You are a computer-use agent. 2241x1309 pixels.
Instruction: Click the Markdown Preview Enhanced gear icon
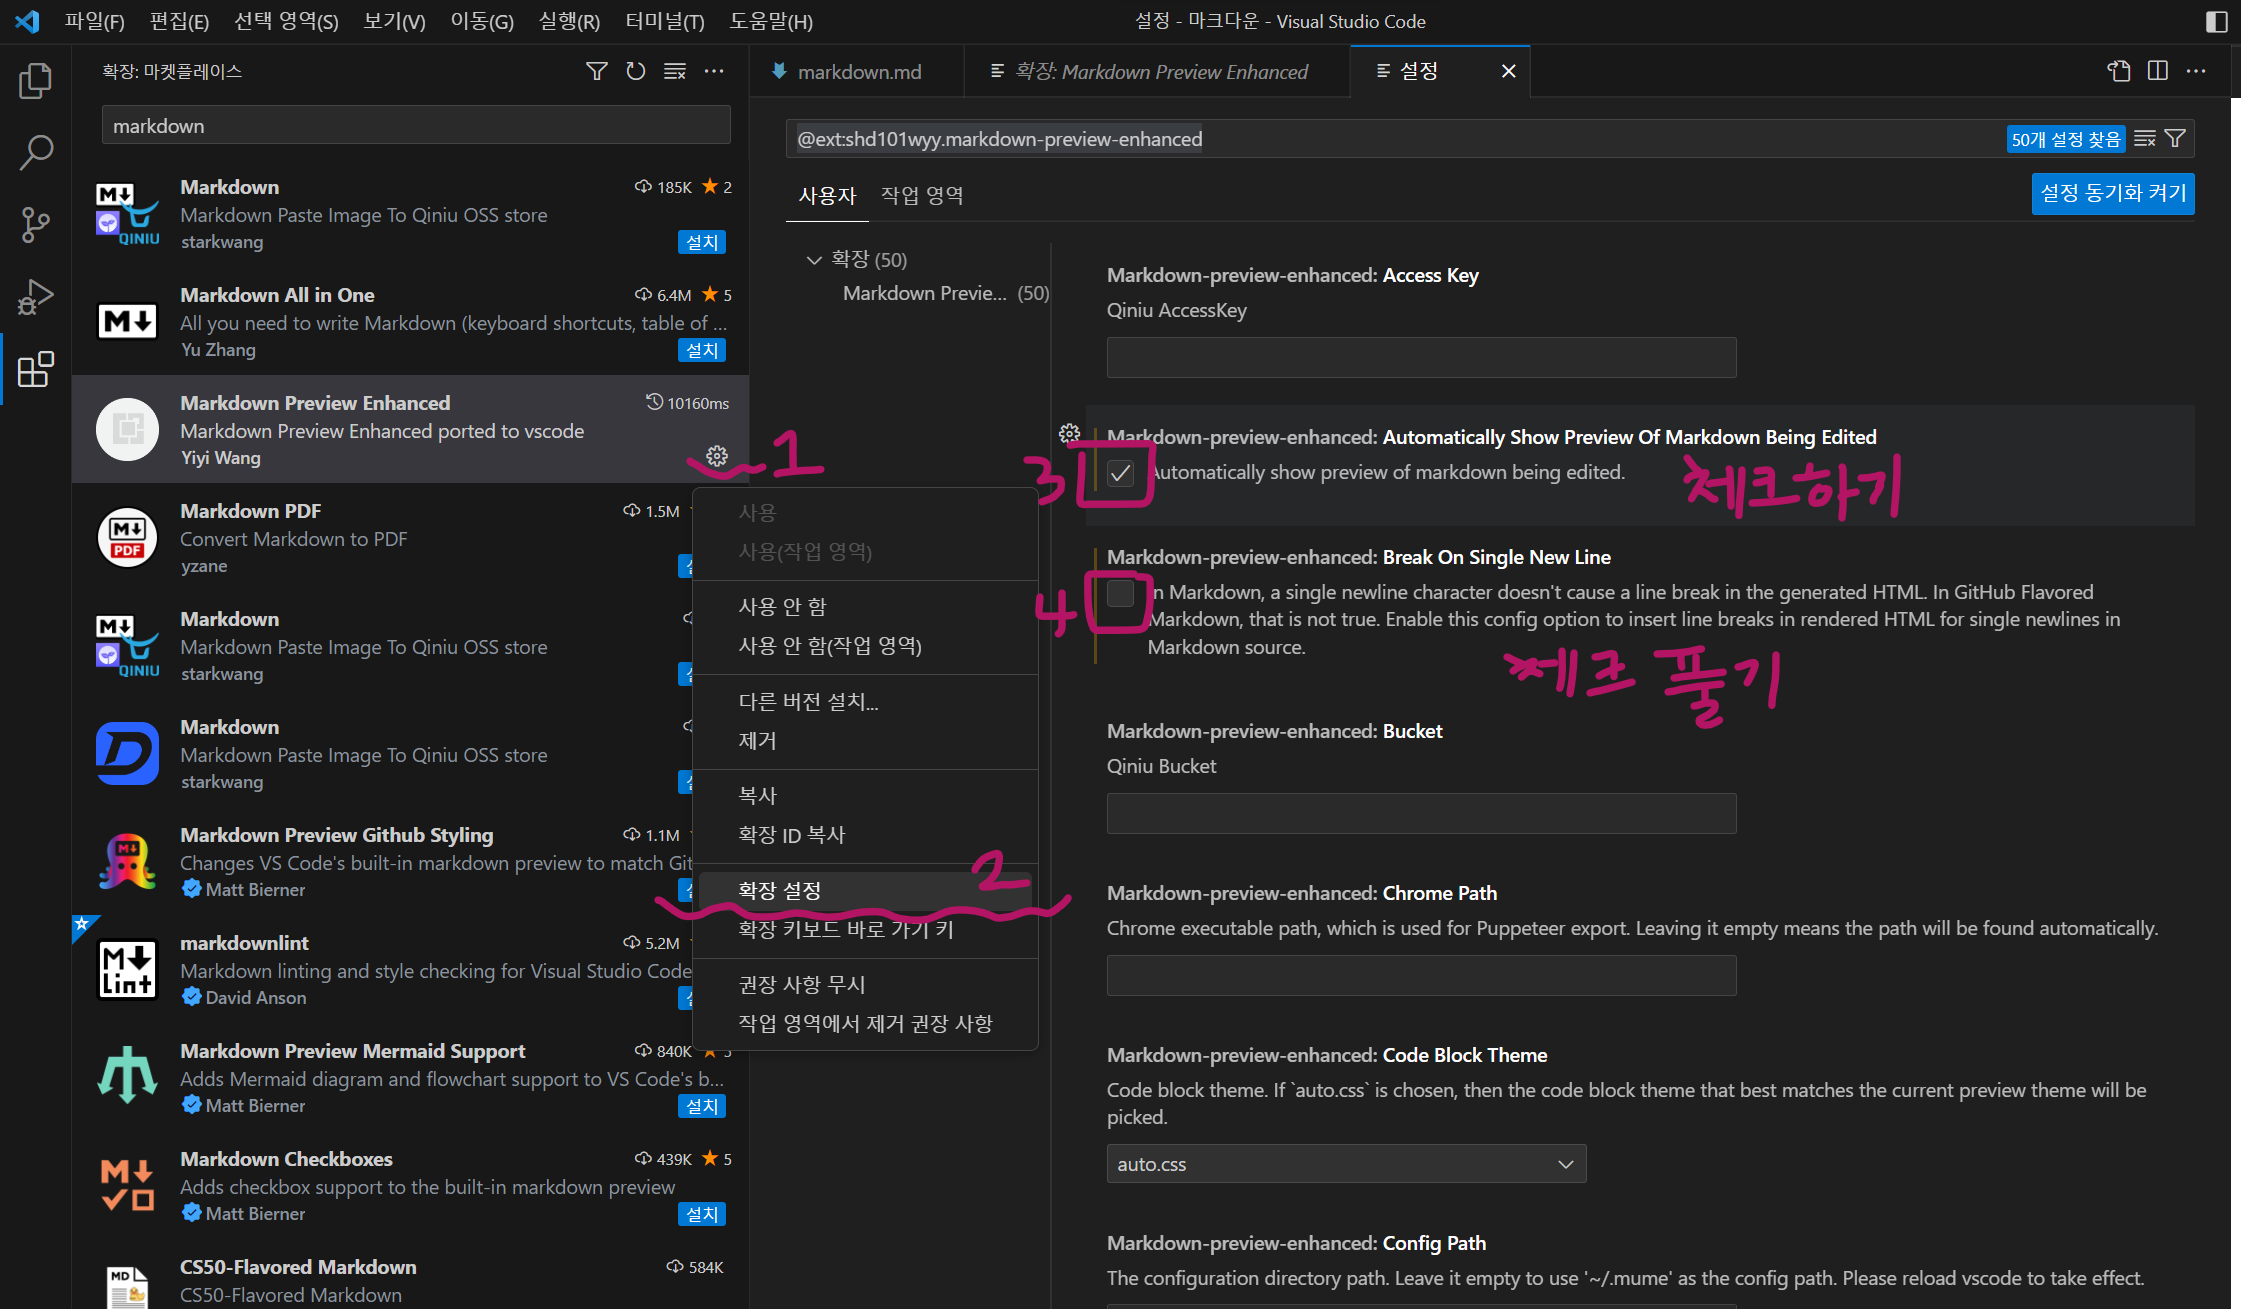pyautogui.click(x=717, y=456)
